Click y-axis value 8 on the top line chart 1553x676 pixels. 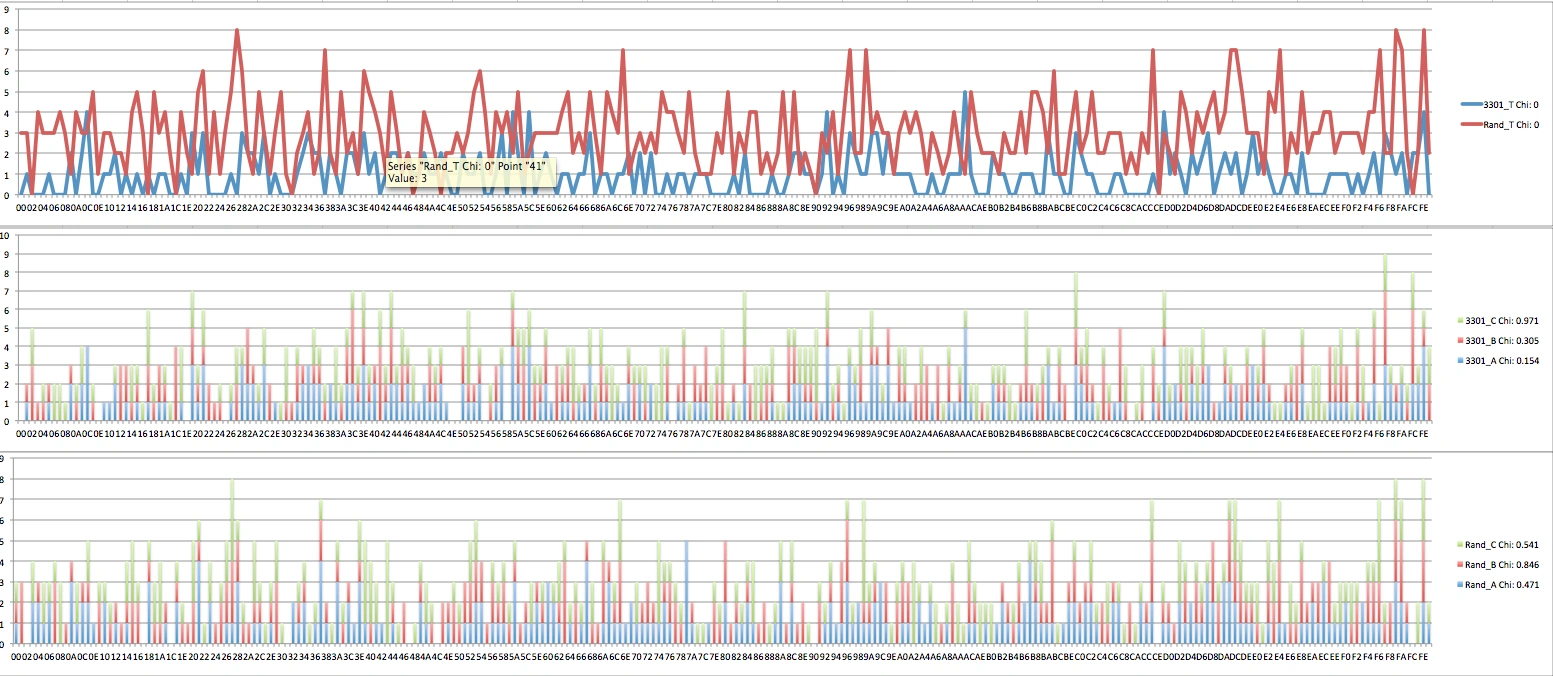6,30
